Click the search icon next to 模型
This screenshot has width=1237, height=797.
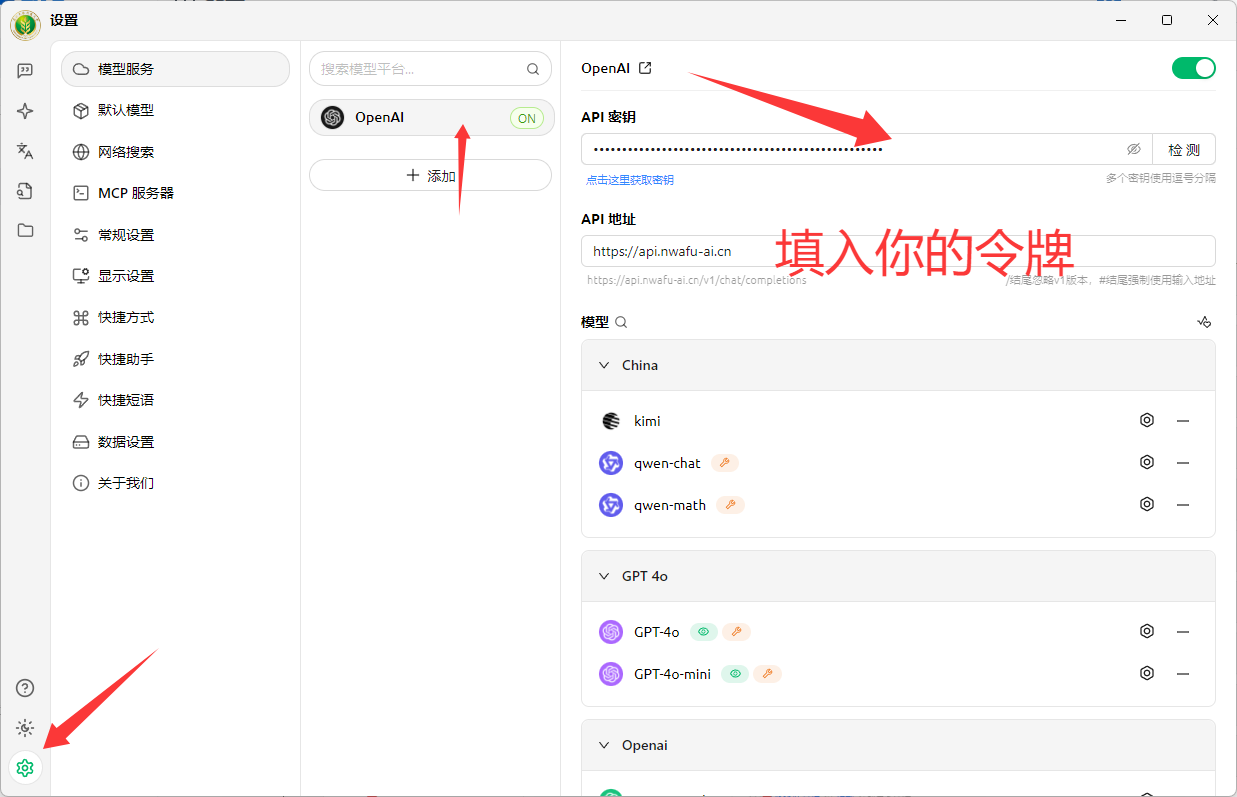click(621, 322)
